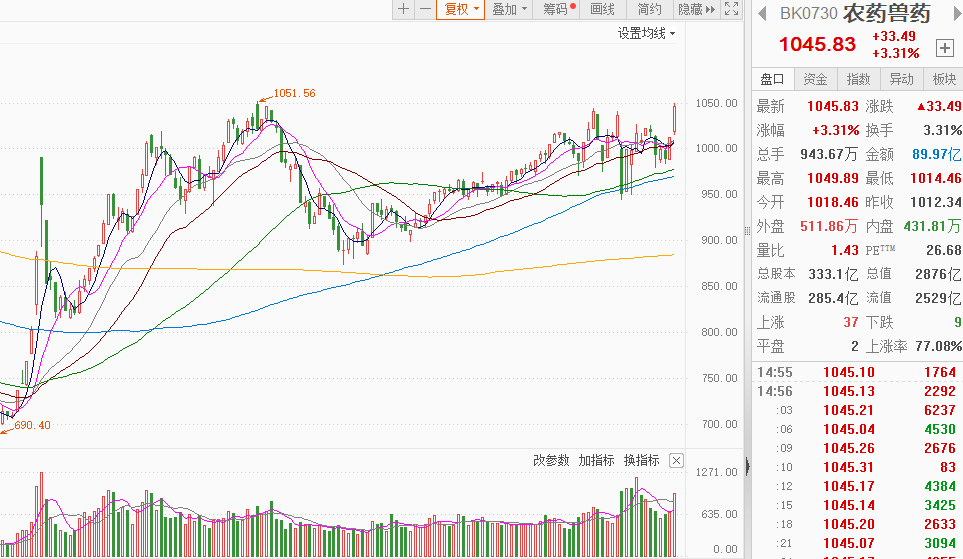Open the 复权 dropdown
This screenshot has width=963, height=559.
461,9
